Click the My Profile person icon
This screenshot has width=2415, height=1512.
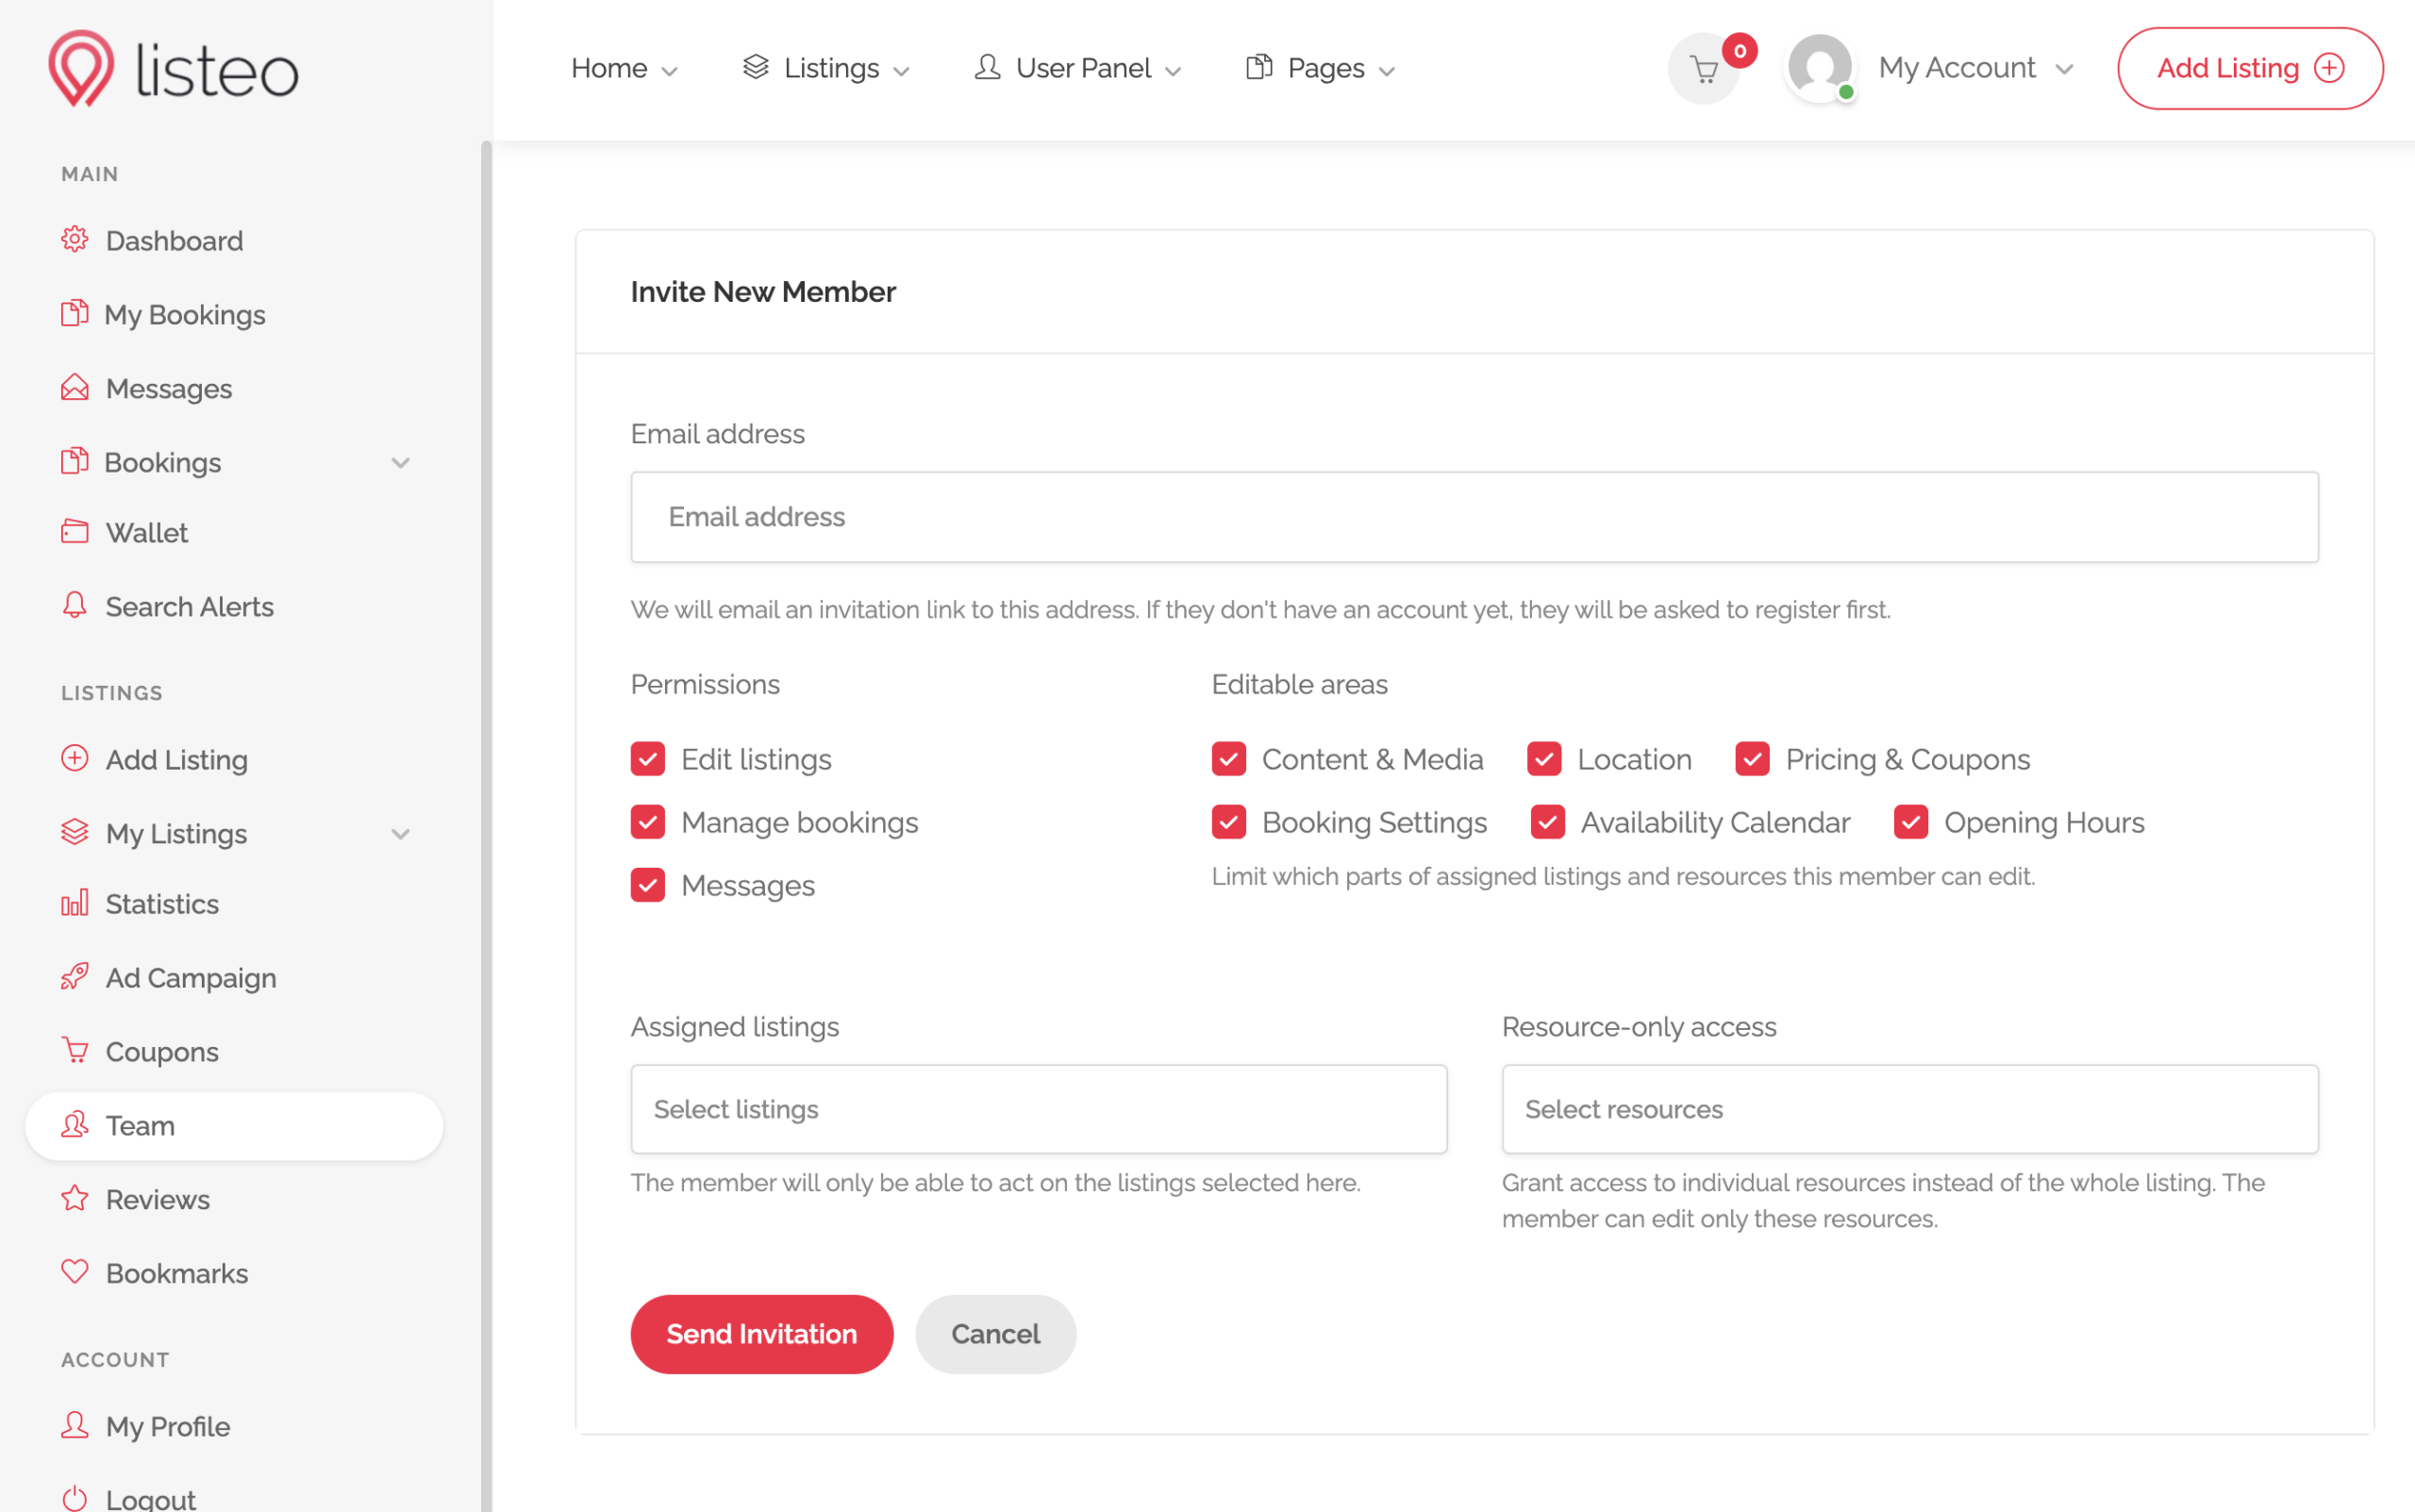click(75, 1426)
